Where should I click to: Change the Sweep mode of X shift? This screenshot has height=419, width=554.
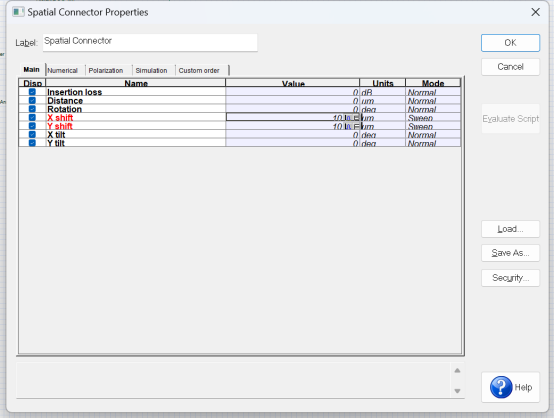click(x=433, y=117)
